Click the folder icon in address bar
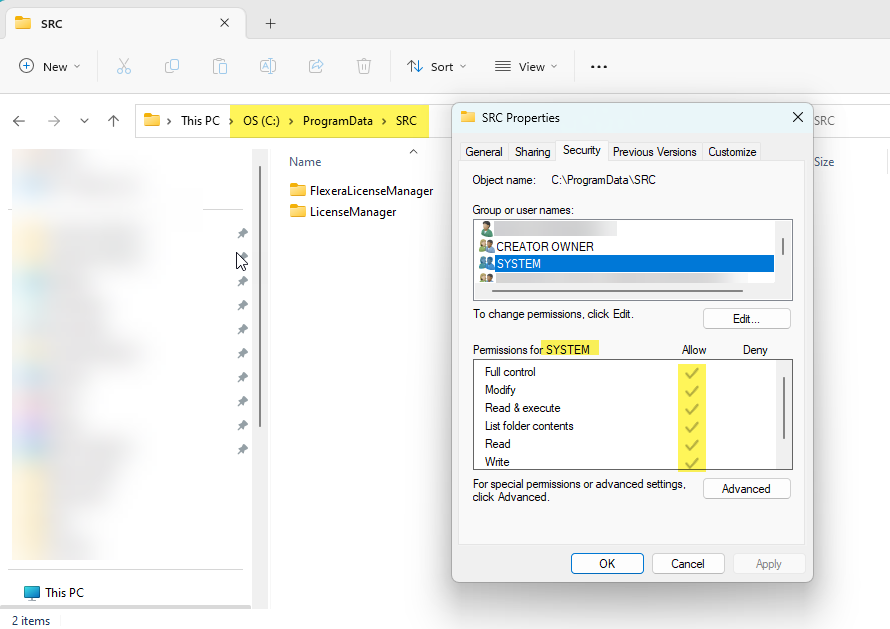The image size is (890, 629). coord(152,120)
